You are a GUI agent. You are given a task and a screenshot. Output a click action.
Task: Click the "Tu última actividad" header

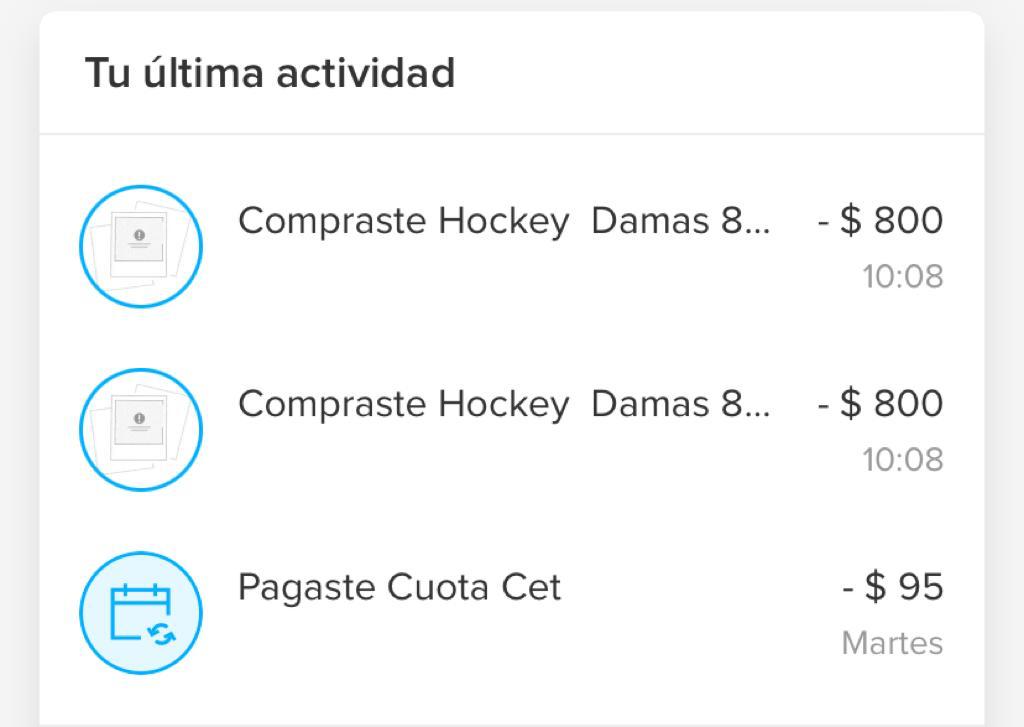[x=270, y=74]
